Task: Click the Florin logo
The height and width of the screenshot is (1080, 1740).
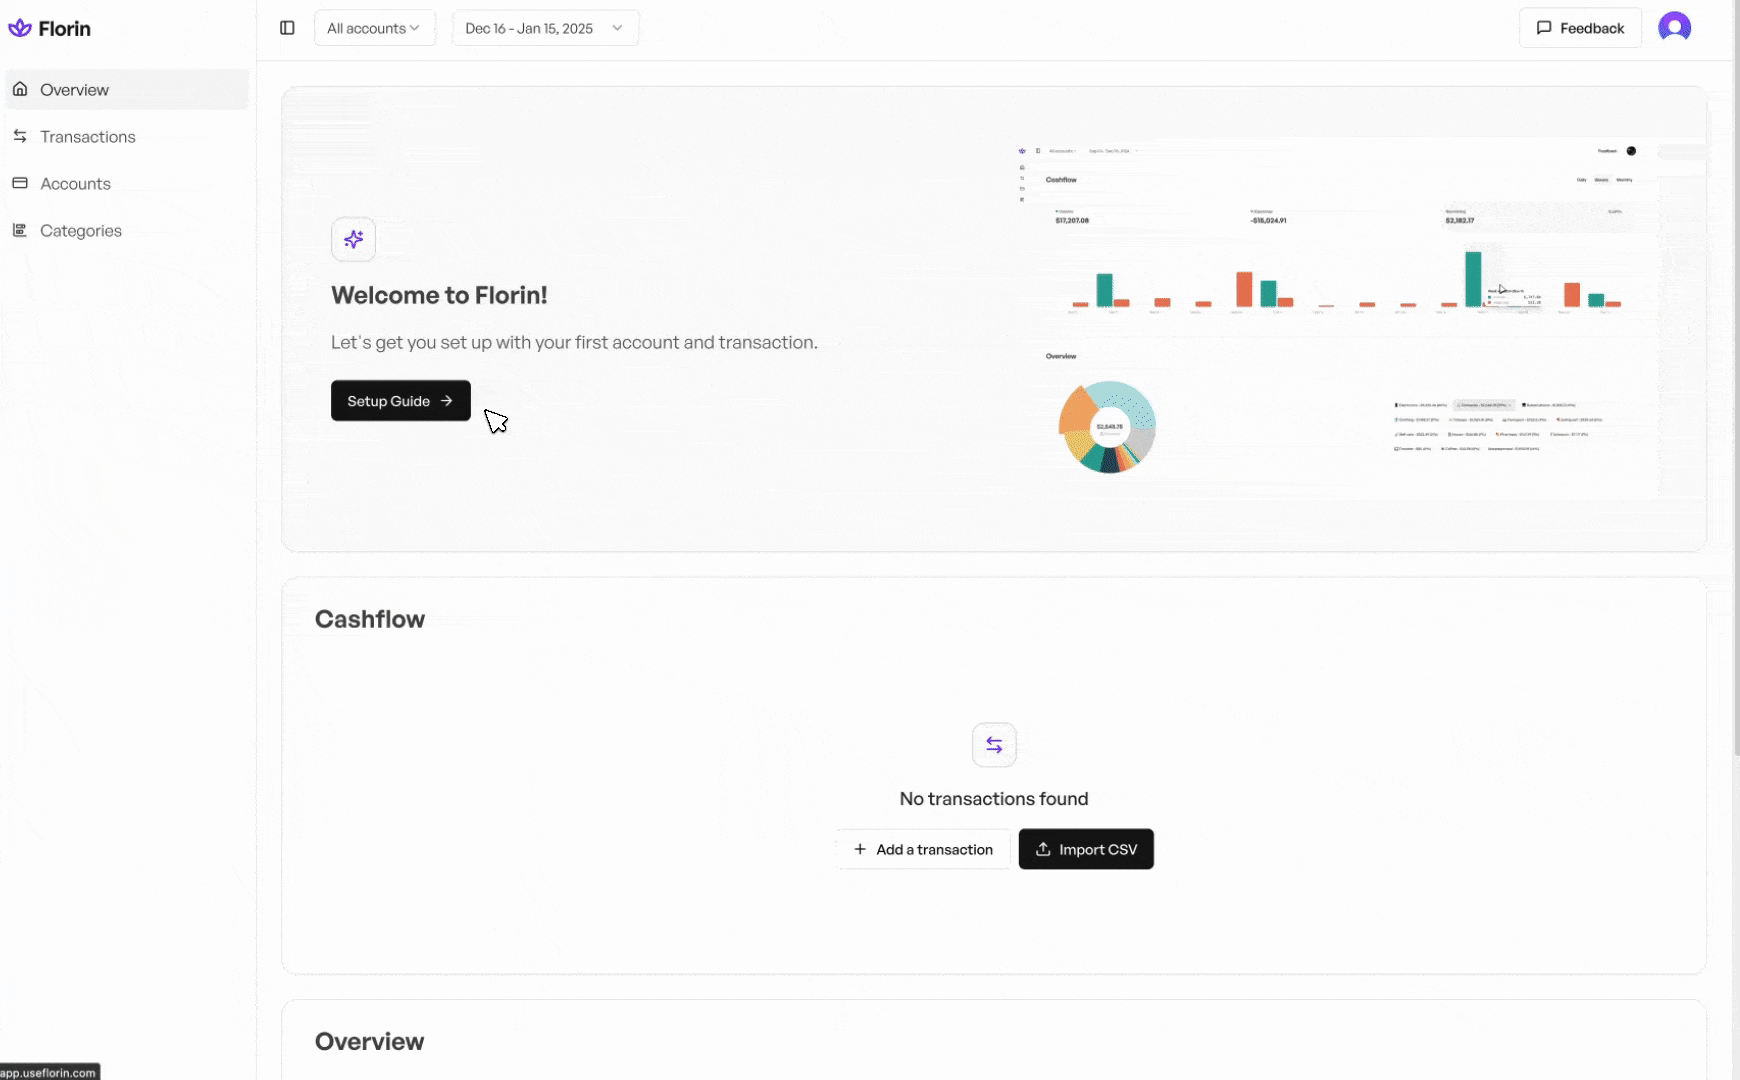Action: click(50, 29)
